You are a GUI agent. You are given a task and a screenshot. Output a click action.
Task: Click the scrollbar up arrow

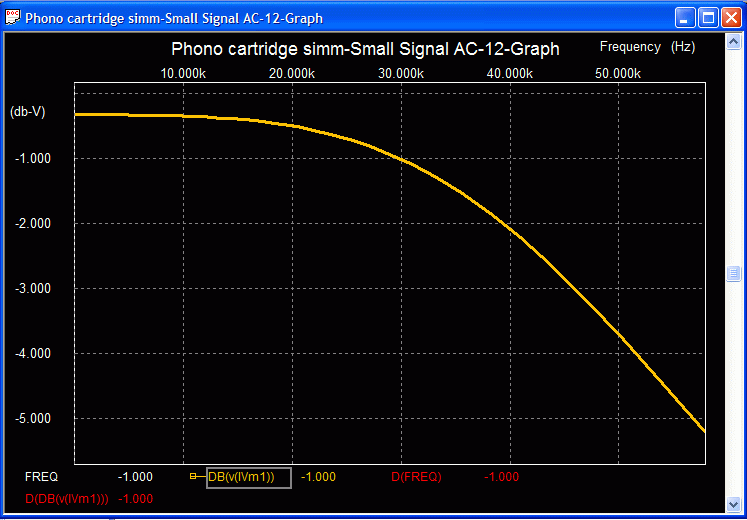pyautogui.click(x=734, y=40)
